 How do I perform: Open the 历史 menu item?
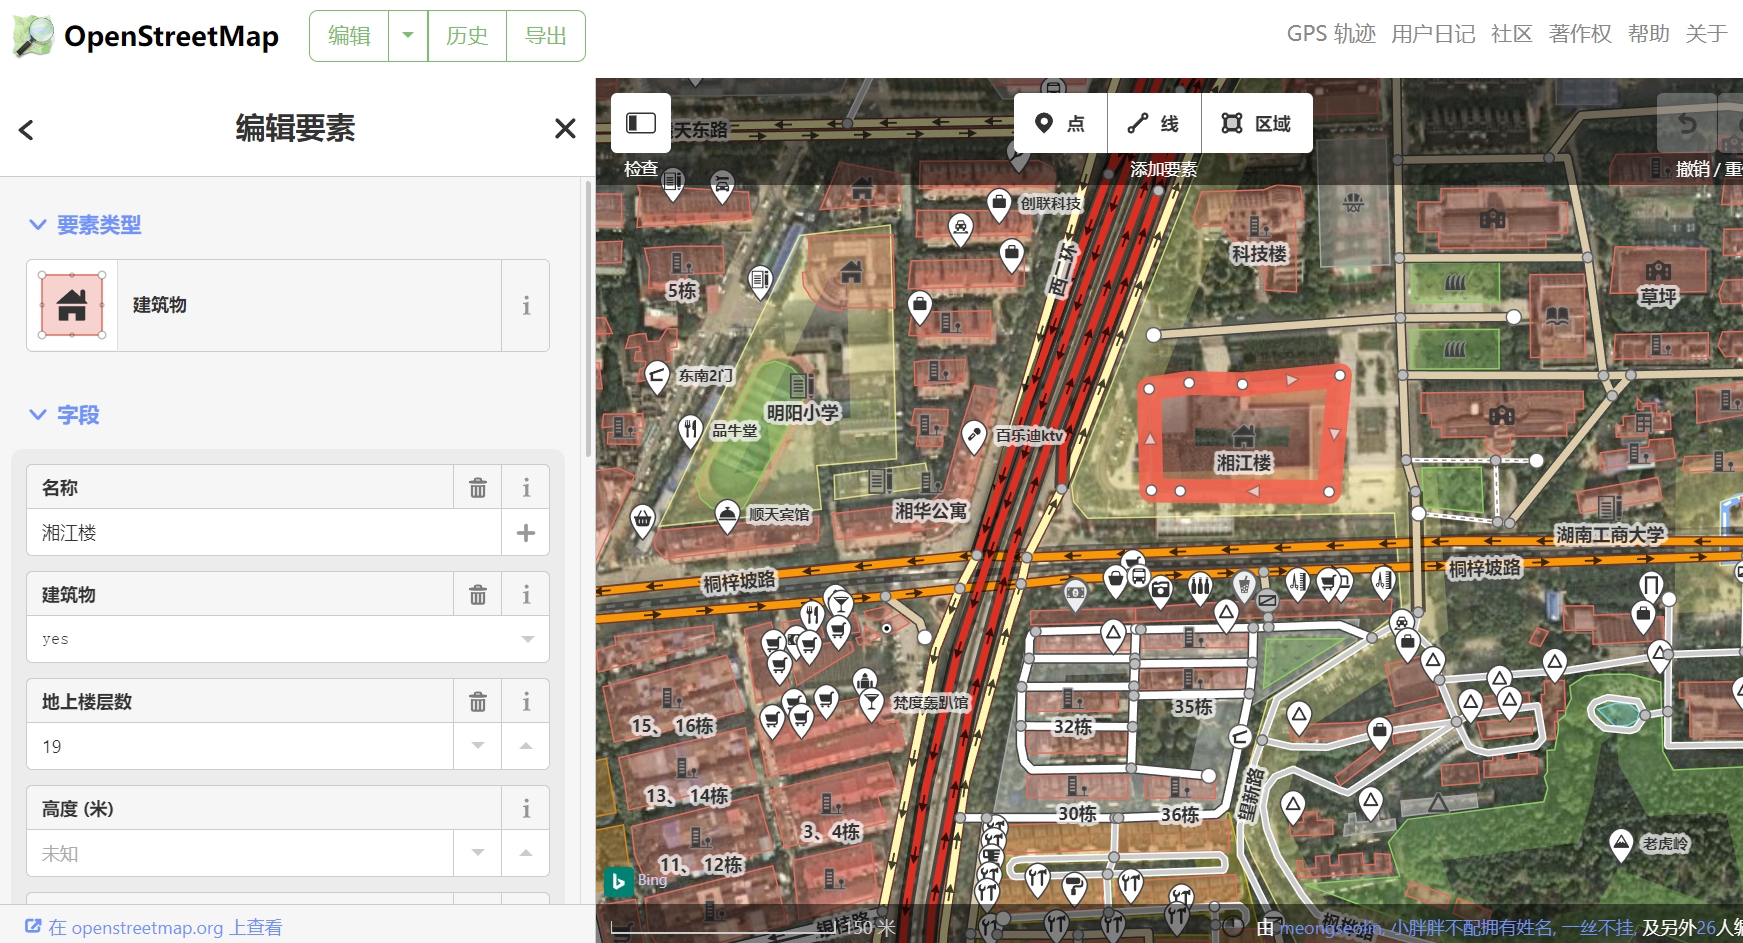point(466,35)
